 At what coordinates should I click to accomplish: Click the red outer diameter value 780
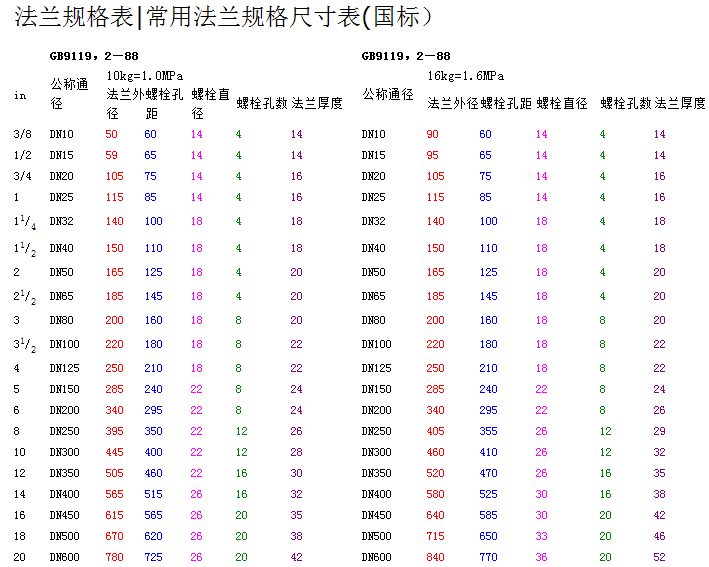coord(115,557)
